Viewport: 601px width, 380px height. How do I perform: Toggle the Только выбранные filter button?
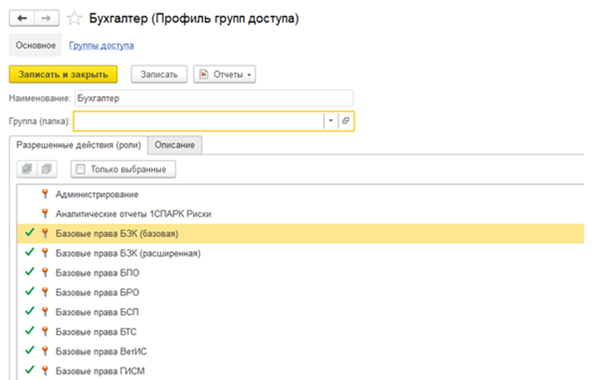click(x=123, y=169)
